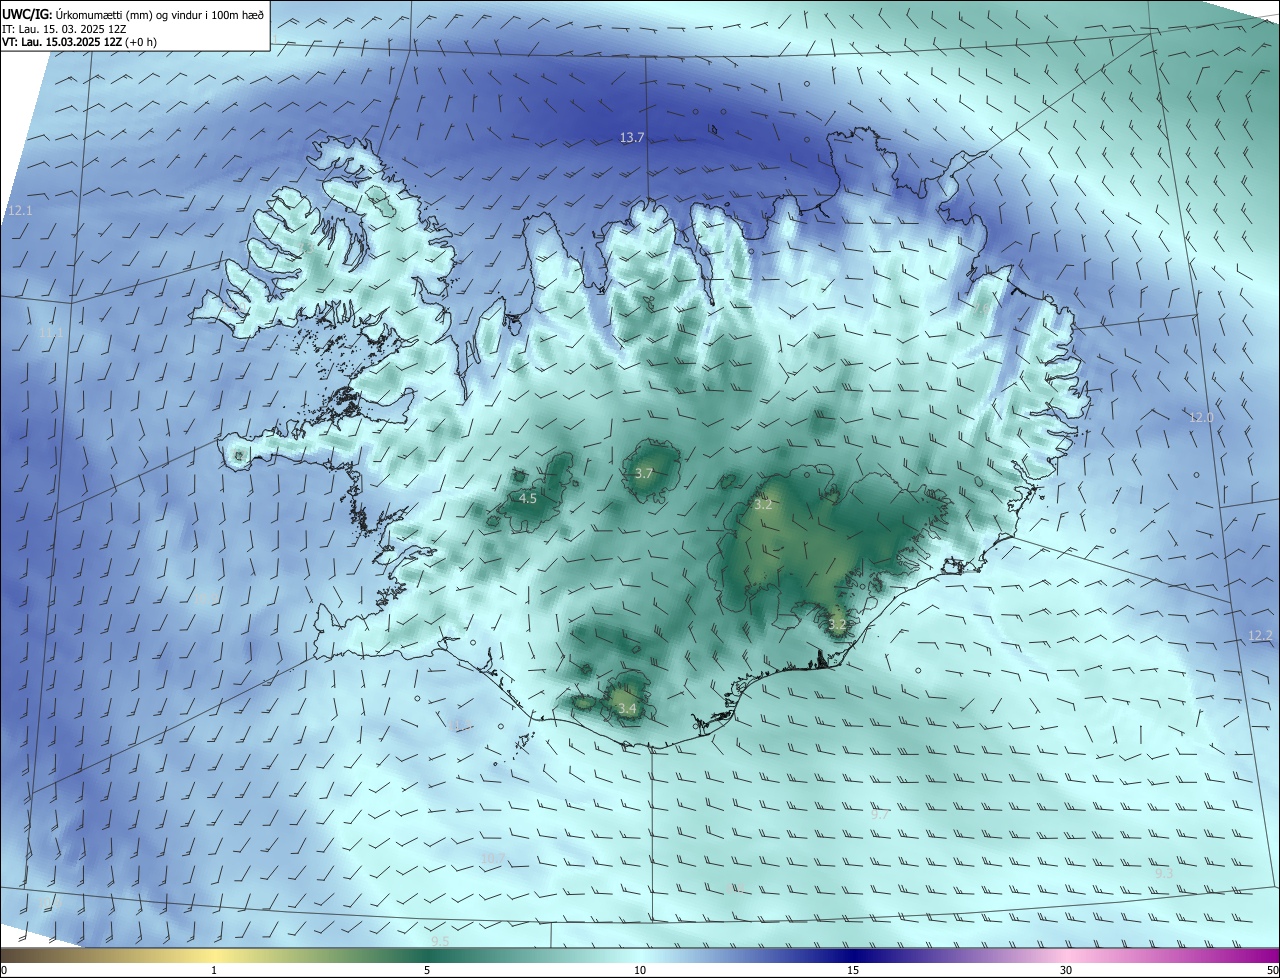Click the 10.7 value southwest of Iceland
The image size is (1280, 978).
point(493,858)
